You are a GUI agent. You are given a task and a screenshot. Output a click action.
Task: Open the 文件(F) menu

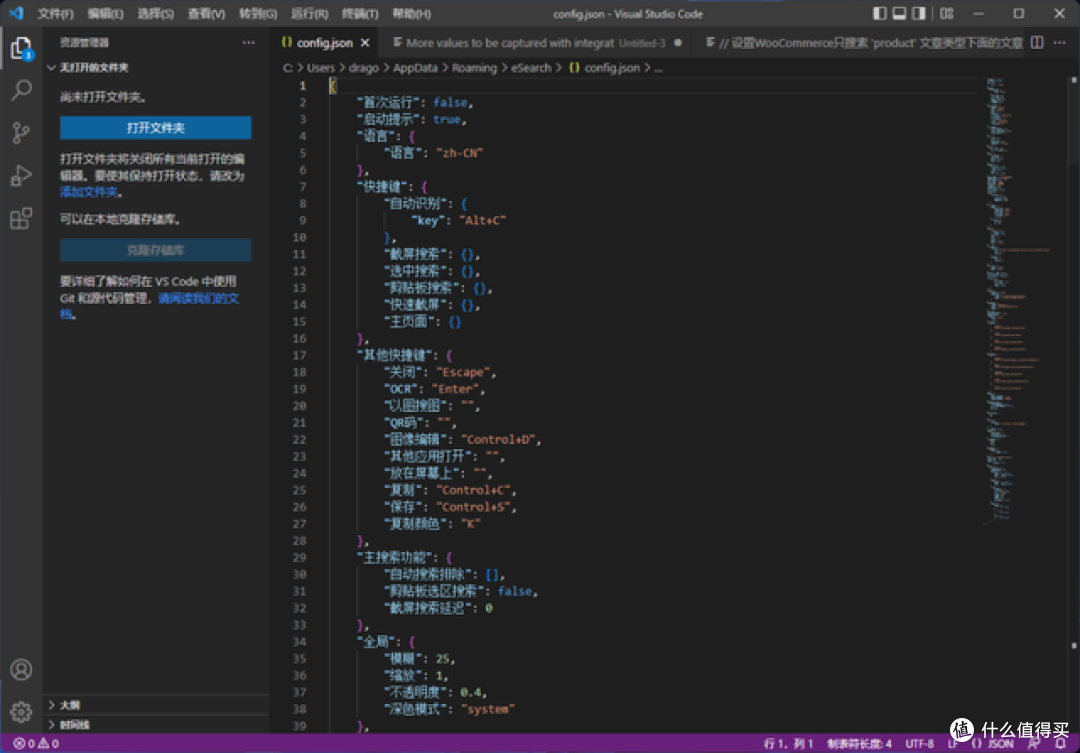pos(56,14)
